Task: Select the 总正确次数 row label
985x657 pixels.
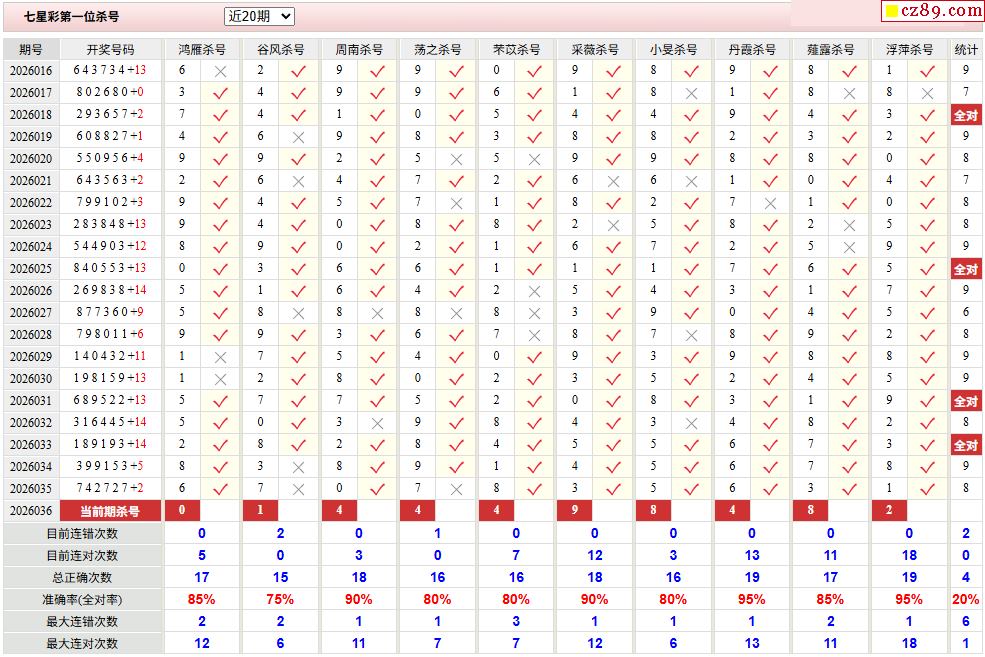Action: click(82, 578)
